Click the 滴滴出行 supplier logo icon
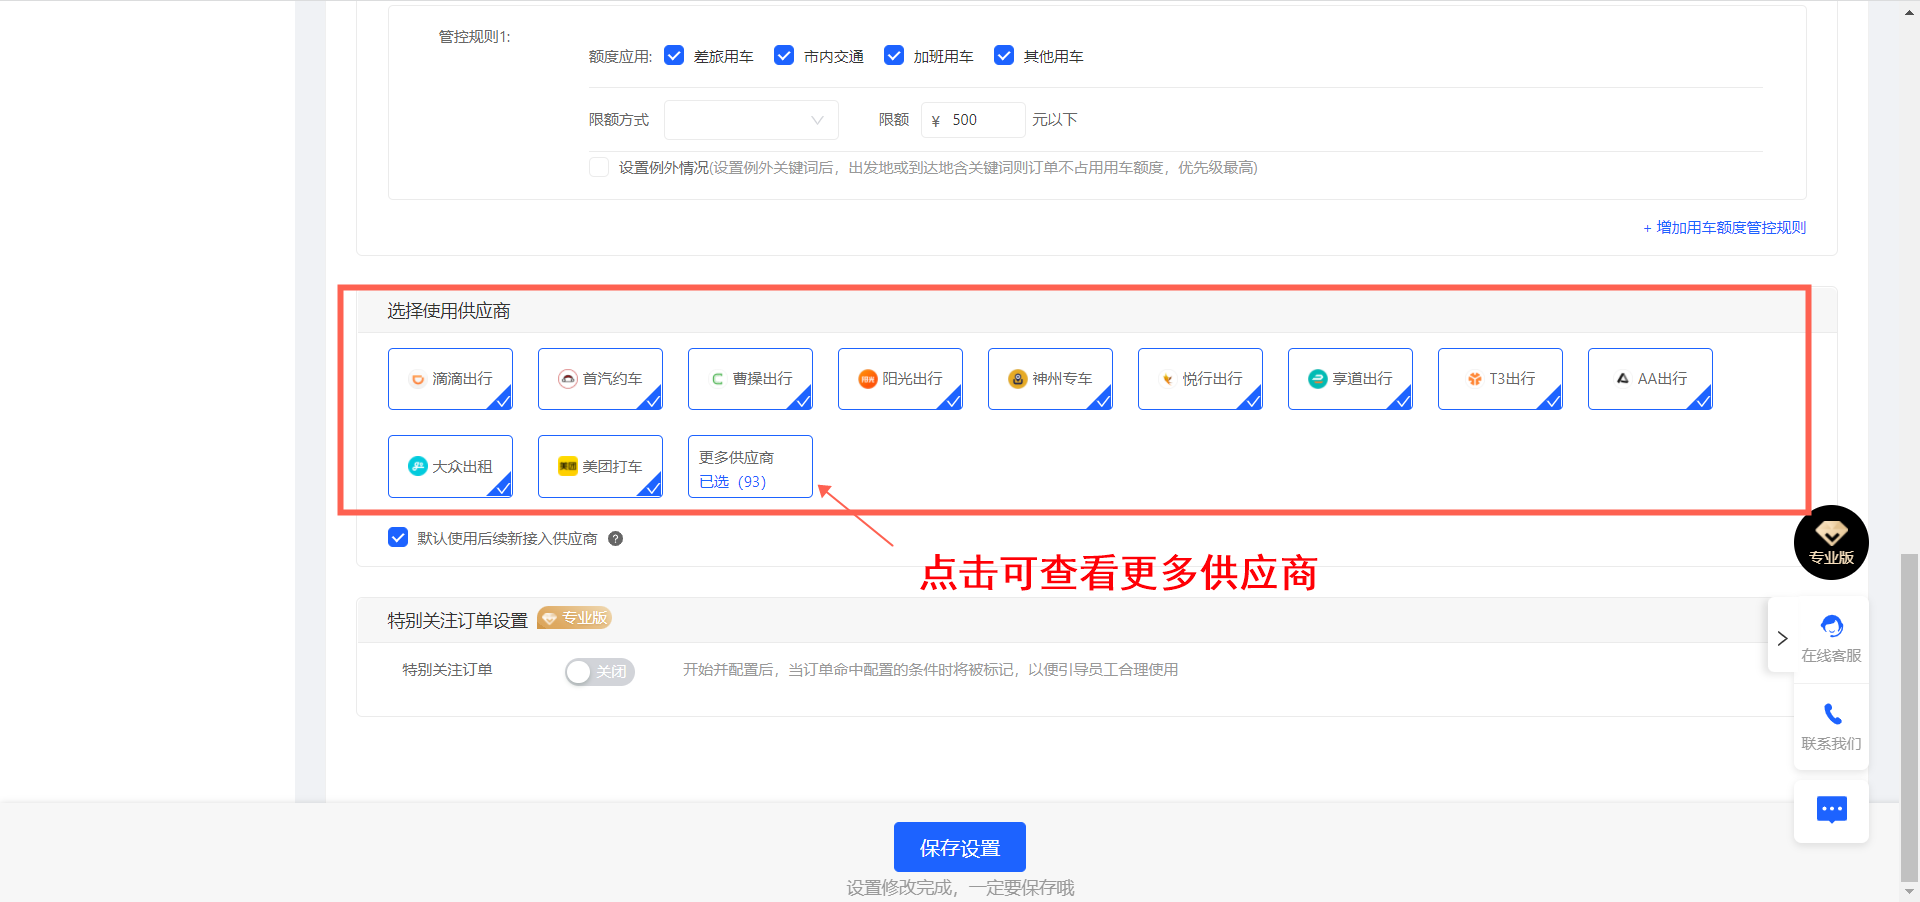Image resolution: width=1920 pixels, height=902 pixels. [x=418, y=379]
